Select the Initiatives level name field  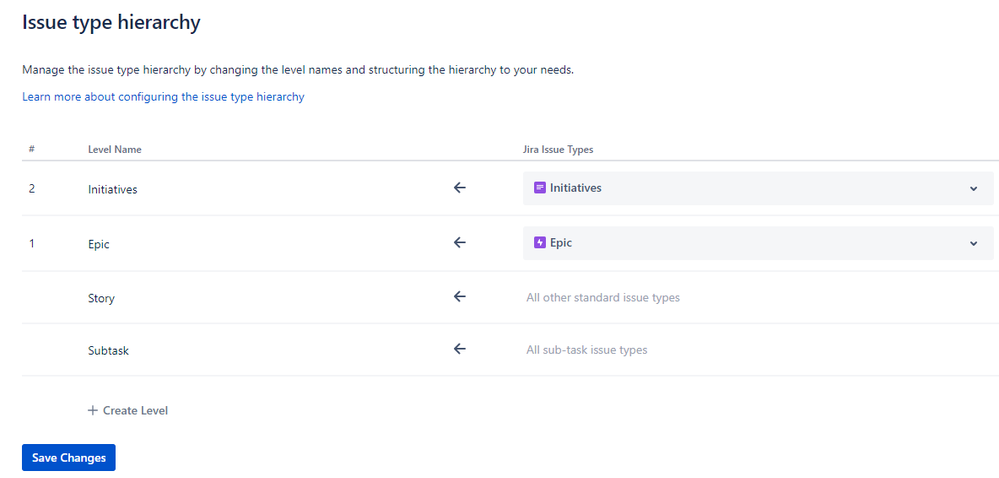click(113, 189)
